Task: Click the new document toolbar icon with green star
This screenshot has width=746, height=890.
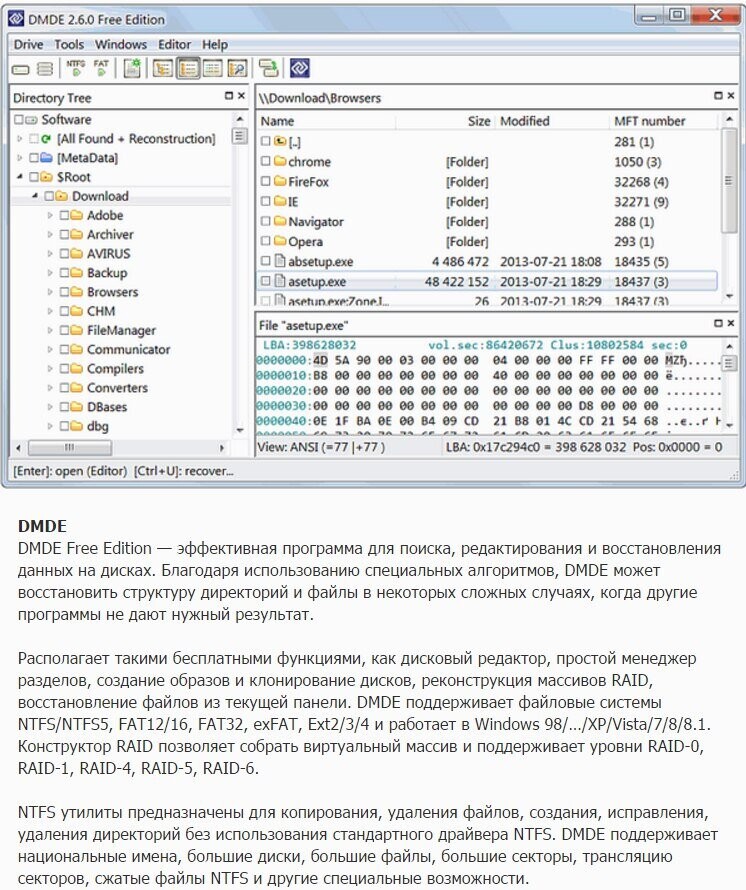Action: pyautogui.click(x=132, y=68)
